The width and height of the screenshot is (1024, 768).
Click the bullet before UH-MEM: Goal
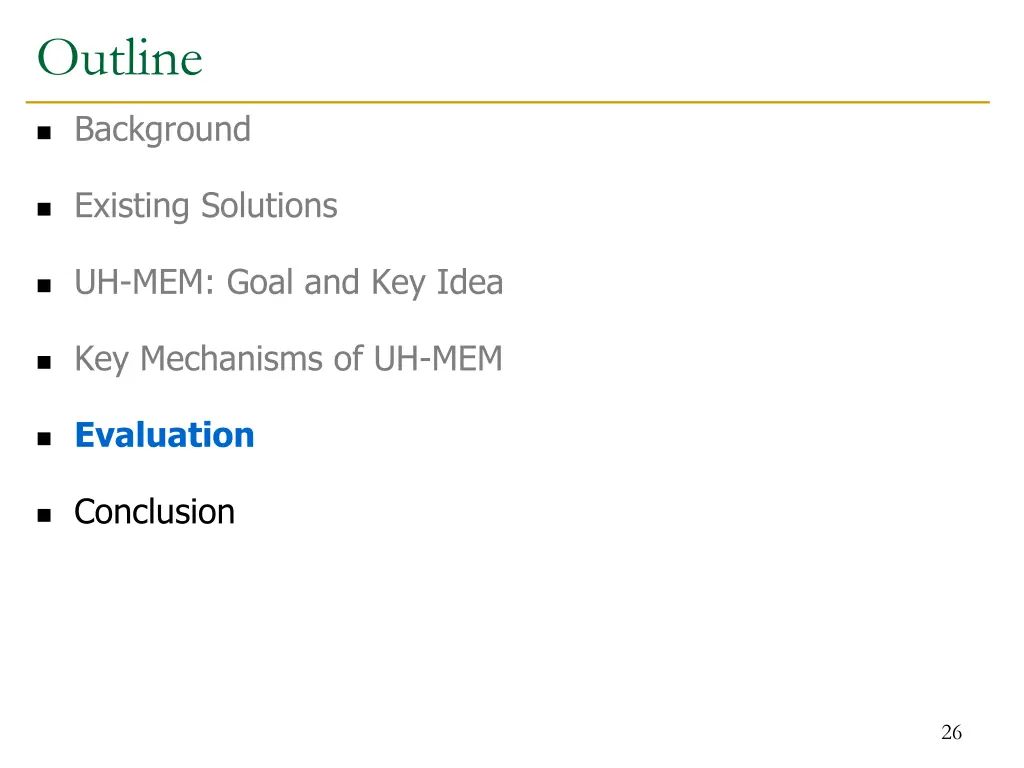point(44,285)
